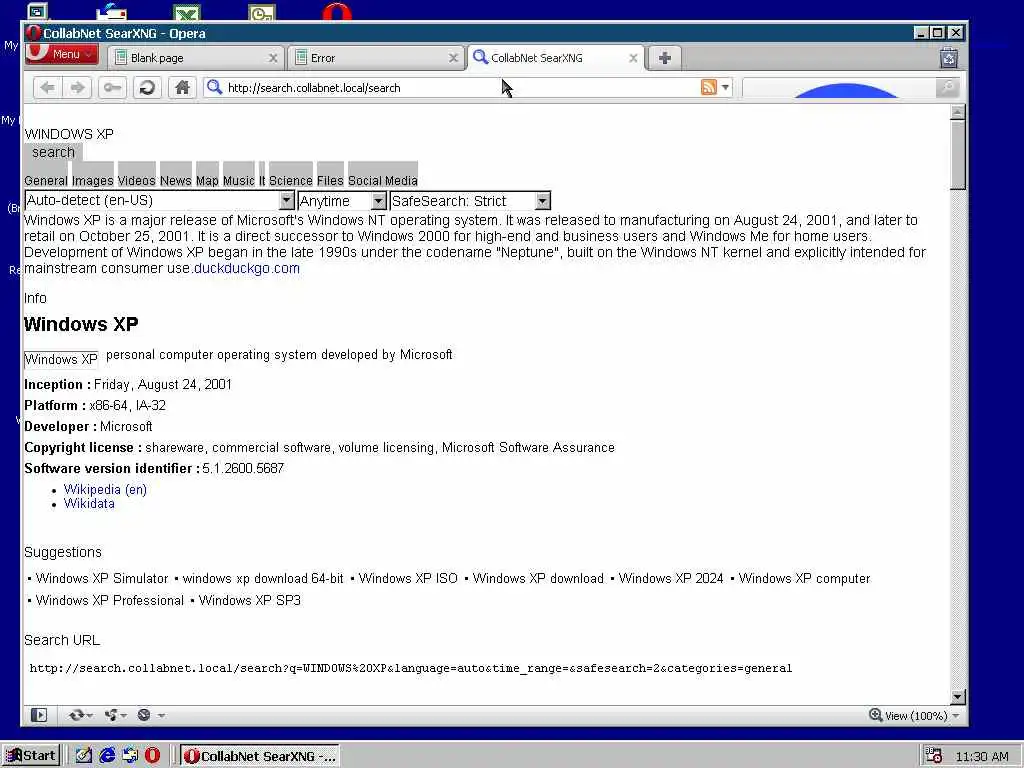Open the Wikipedia (en) link
Viewport: 1024px width, 768px height.
[105, 489]
